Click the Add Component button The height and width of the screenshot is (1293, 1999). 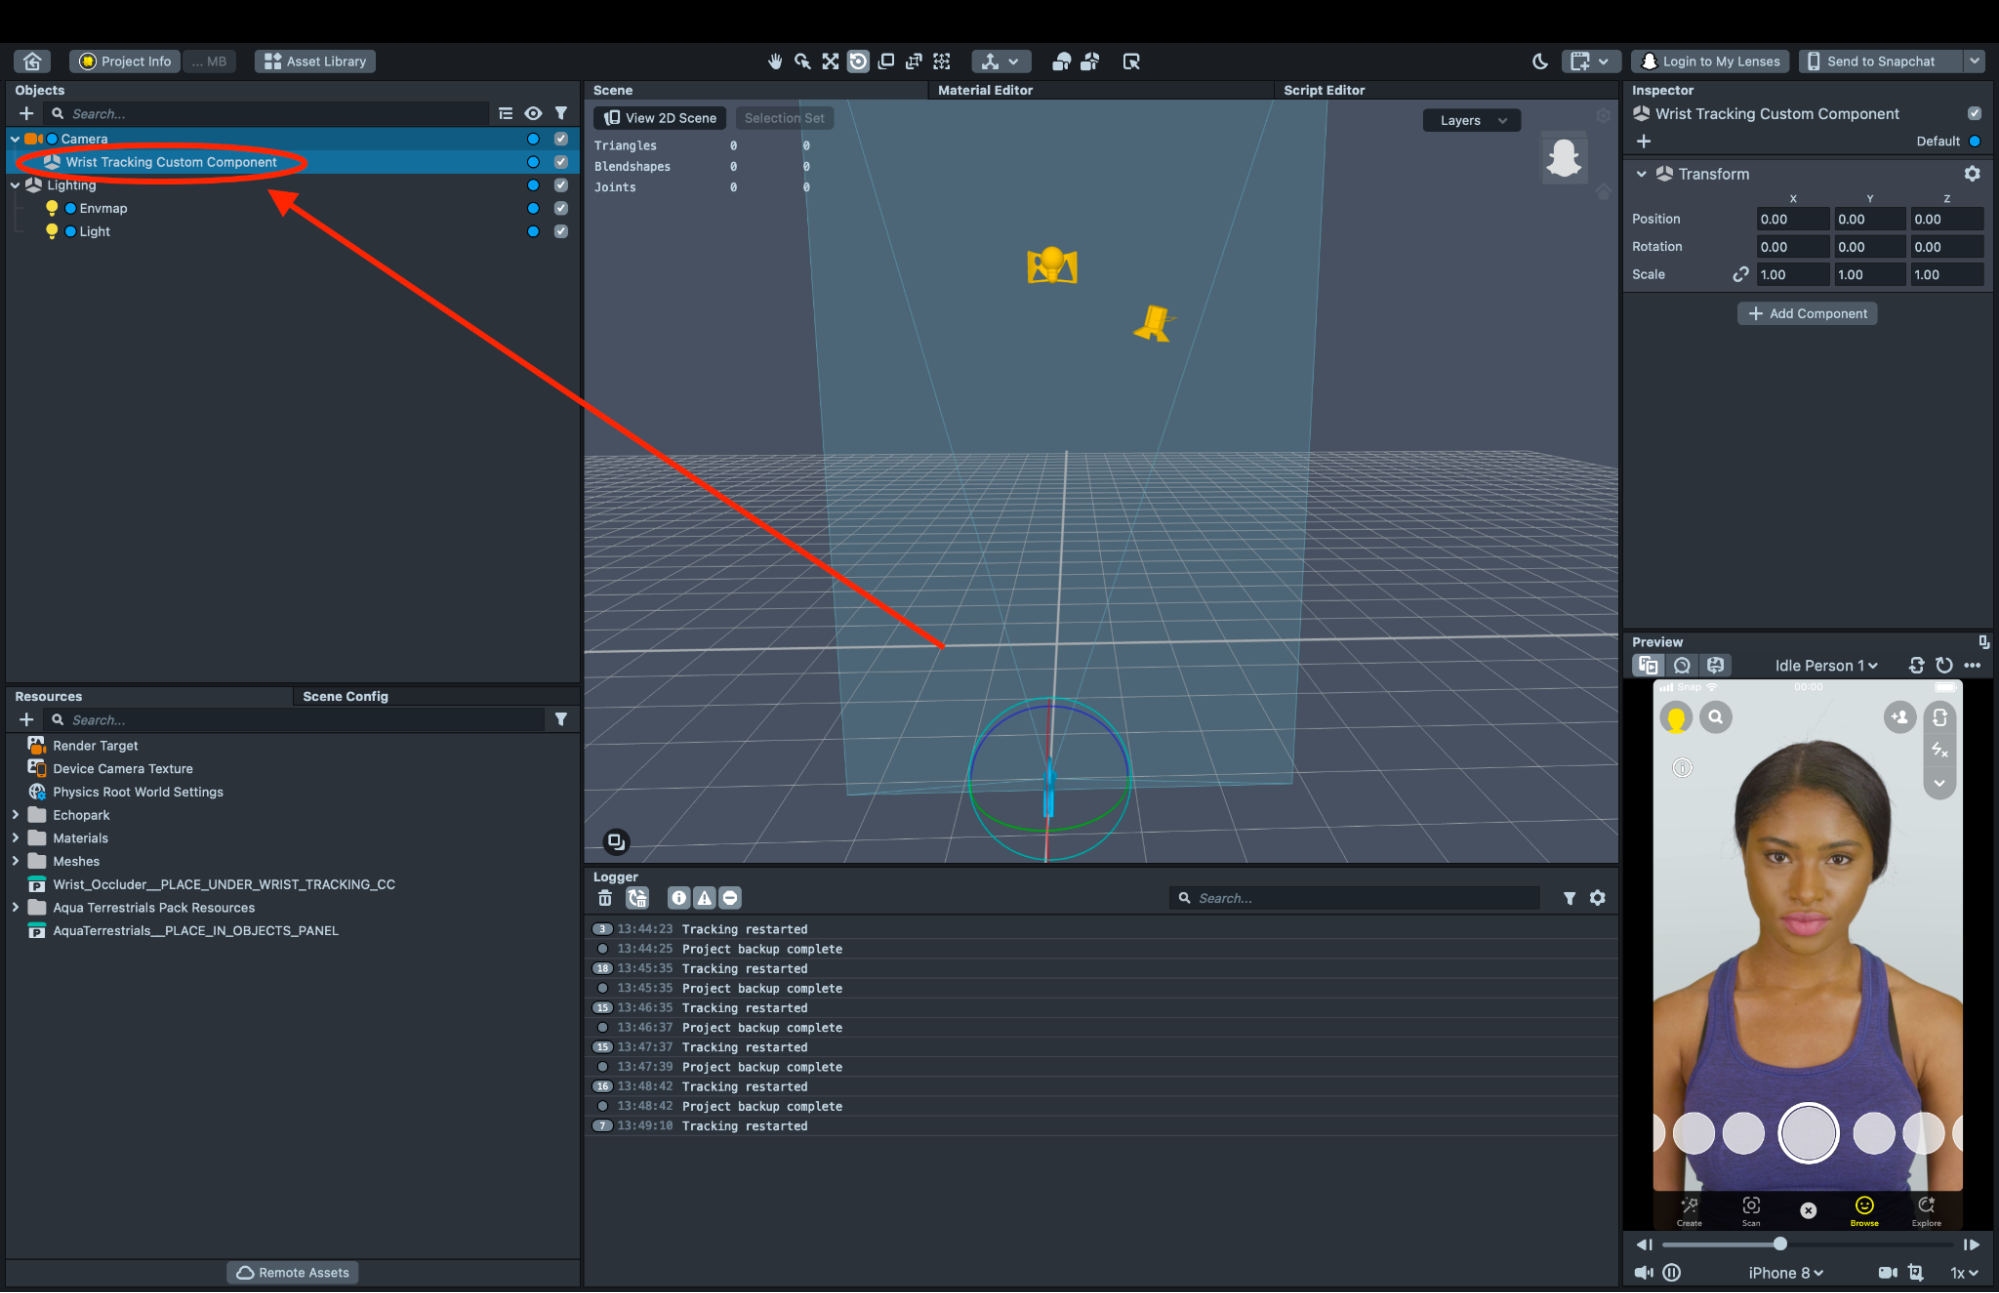(1807, 314)
